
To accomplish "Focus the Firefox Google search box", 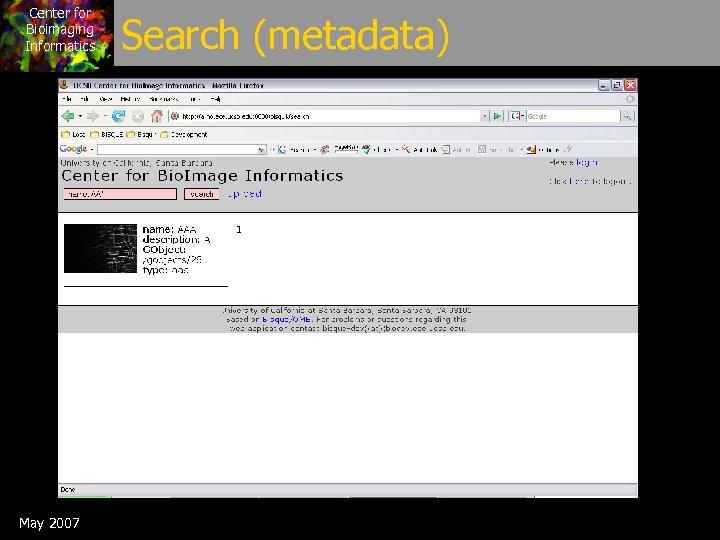I will tap(573, 116).
